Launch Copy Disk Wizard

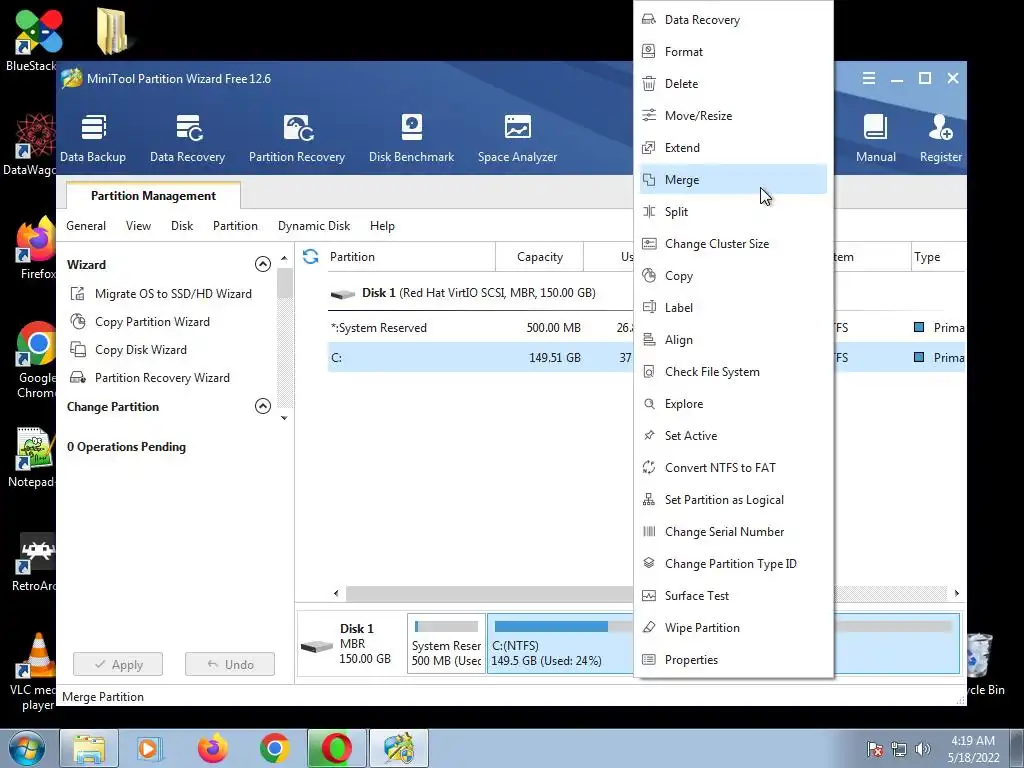pos(128,350)
